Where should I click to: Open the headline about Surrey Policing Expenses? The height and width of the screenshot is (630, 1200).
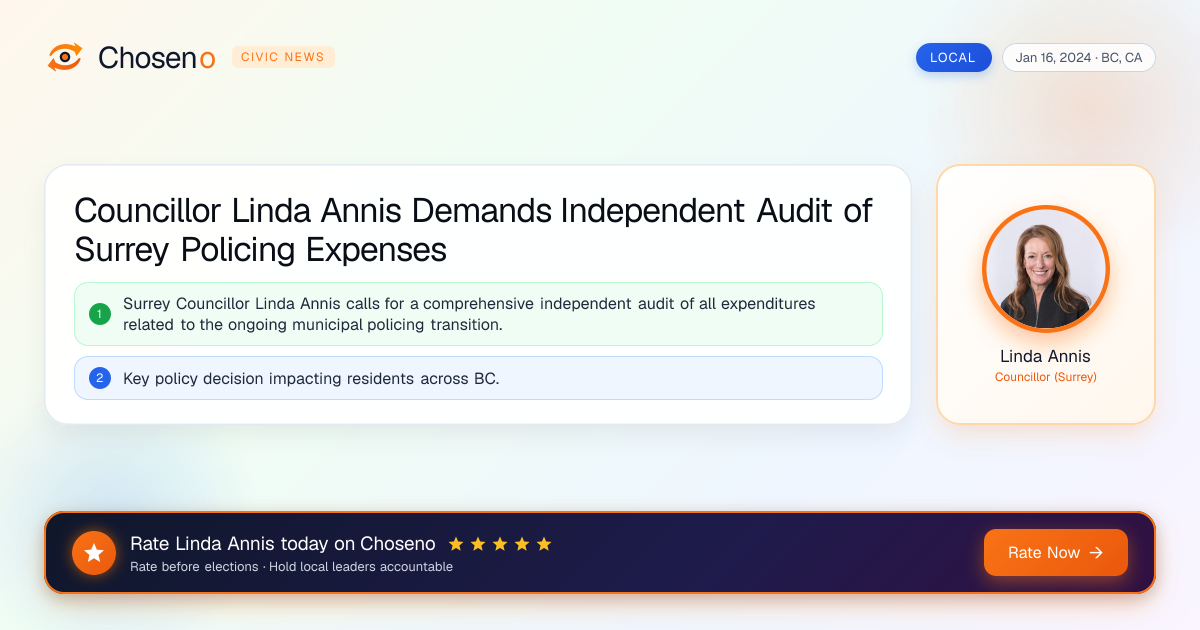coord(473,230)
